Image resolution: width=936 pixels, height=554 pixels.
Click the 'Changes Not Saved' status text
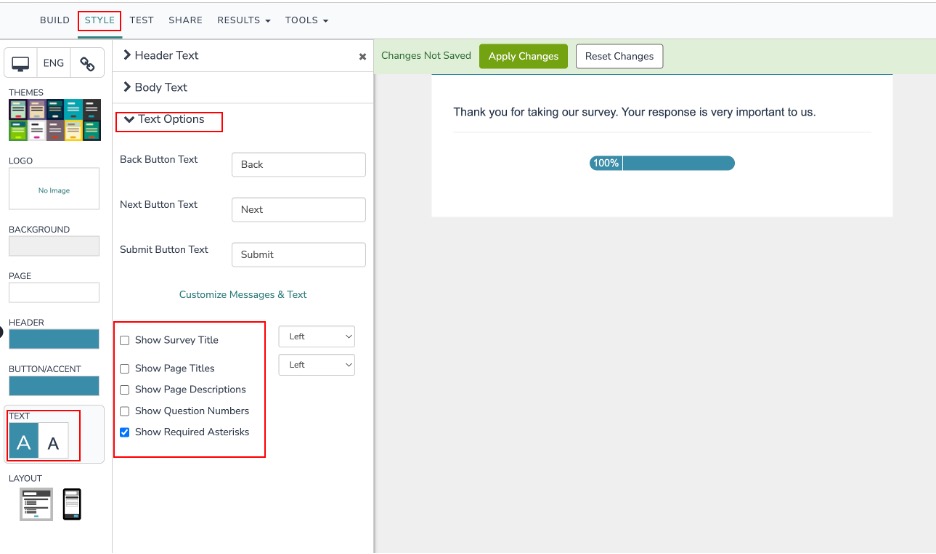426,56
